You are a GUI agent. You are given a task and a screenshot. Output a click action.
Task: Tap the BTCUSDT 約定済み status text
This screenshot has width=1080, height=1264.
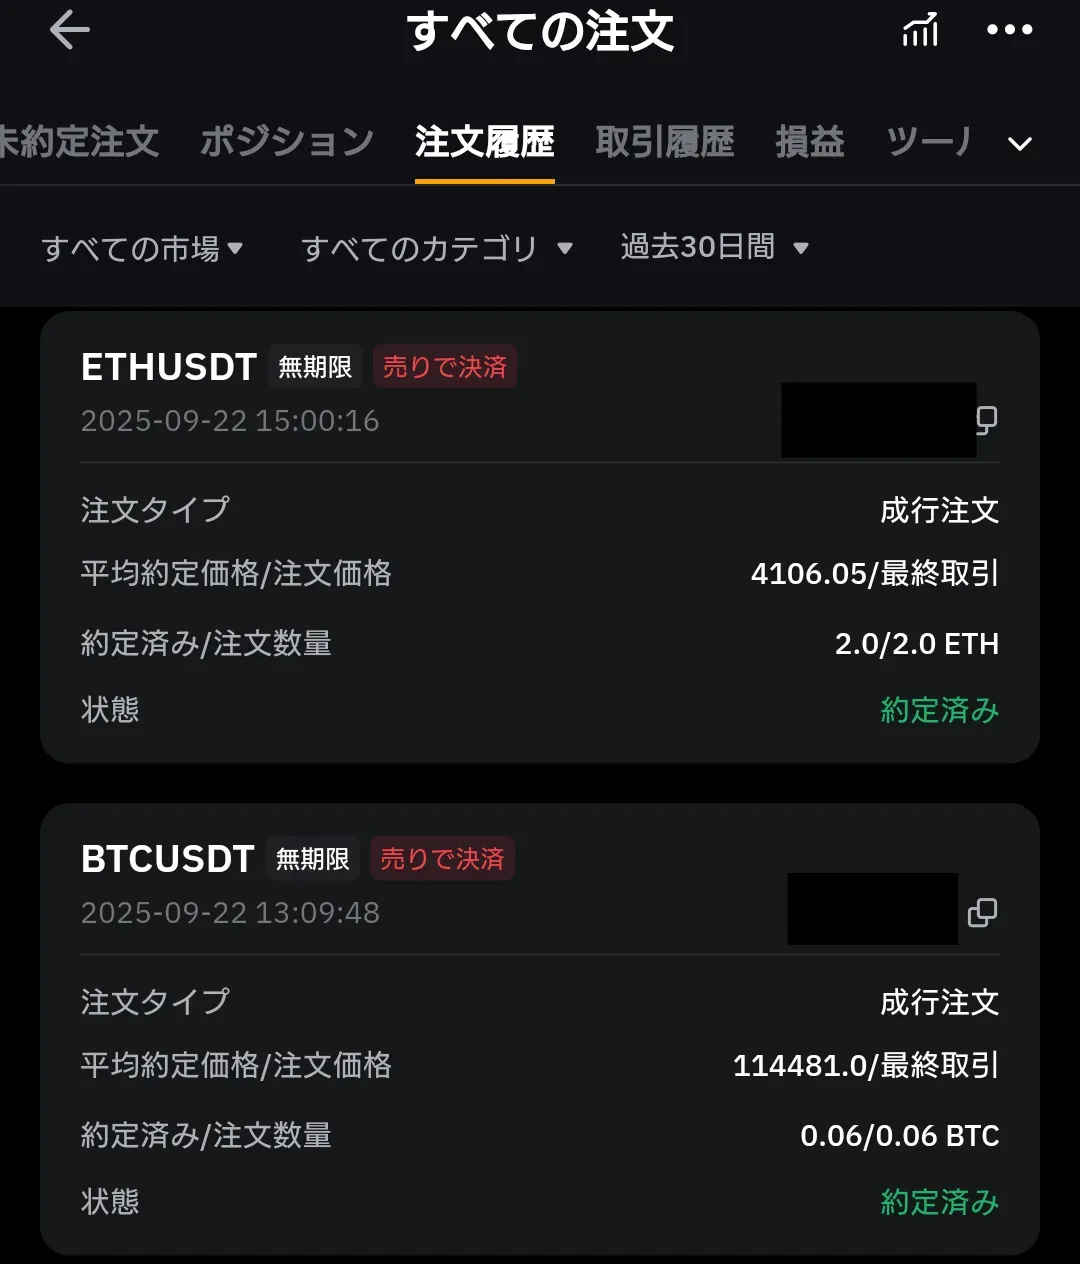tap(939, 1202)
